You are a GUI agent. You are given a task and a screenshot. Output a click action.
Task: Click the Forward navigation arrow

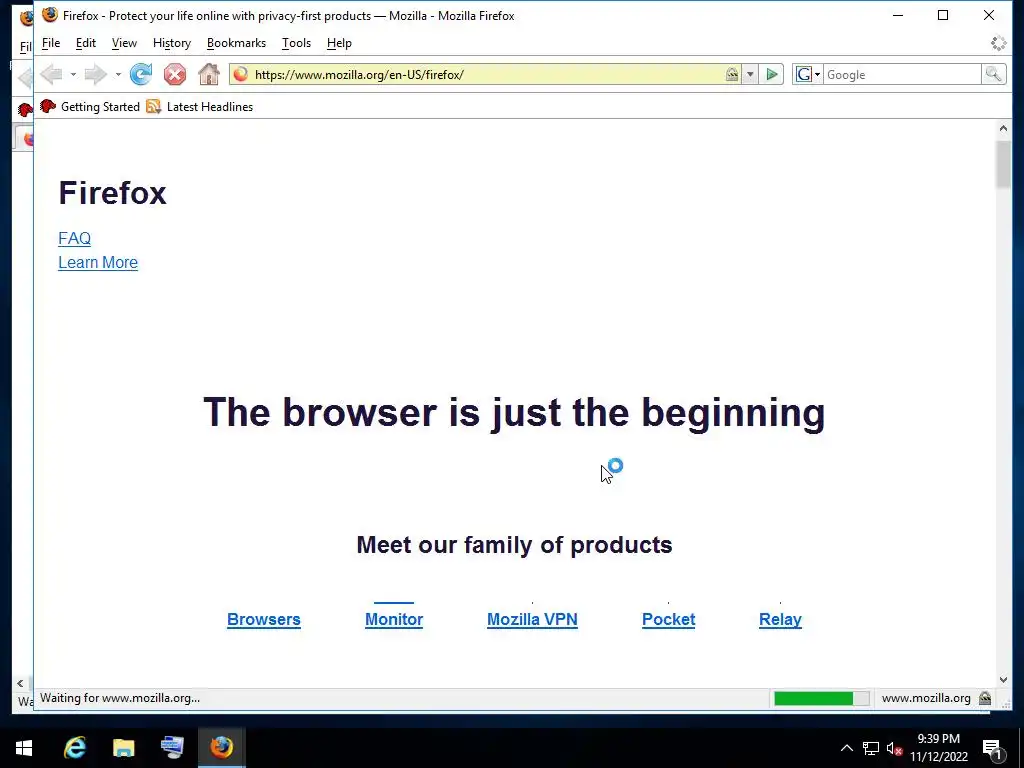pos(96,74)
